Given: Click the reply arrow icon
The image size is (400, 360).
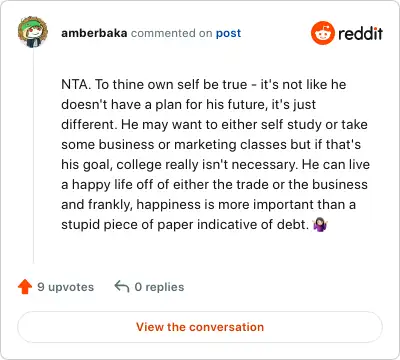Looking at the screenshot, I should pyautogui.click(x=122, y=286).
